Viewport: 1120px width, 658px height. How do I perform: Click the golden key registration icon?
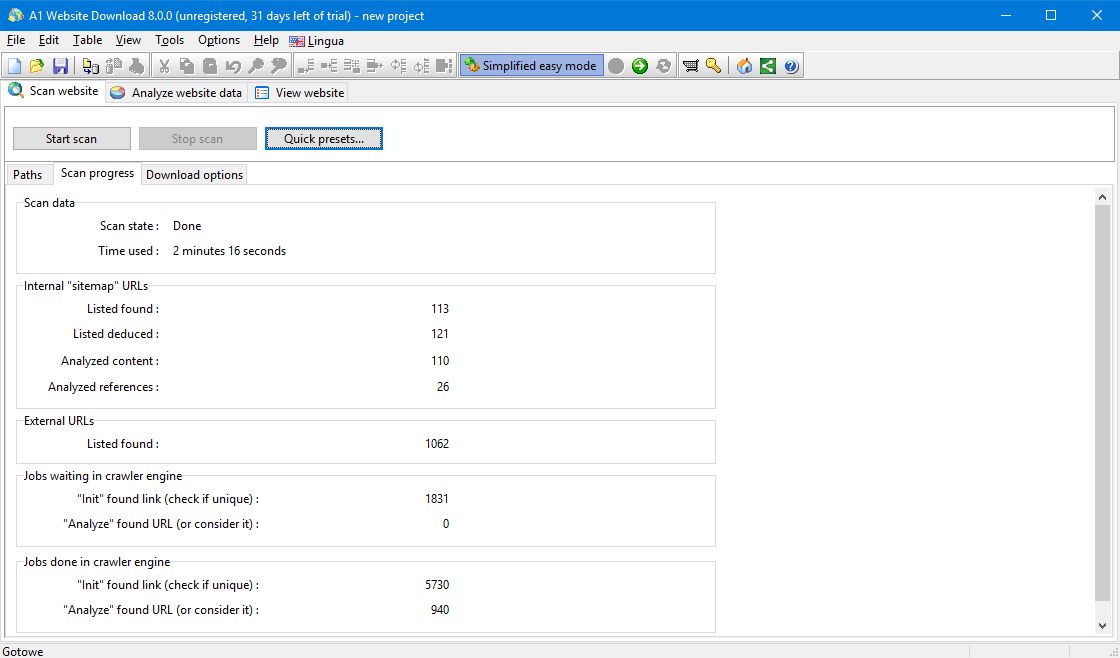(714, 66)
